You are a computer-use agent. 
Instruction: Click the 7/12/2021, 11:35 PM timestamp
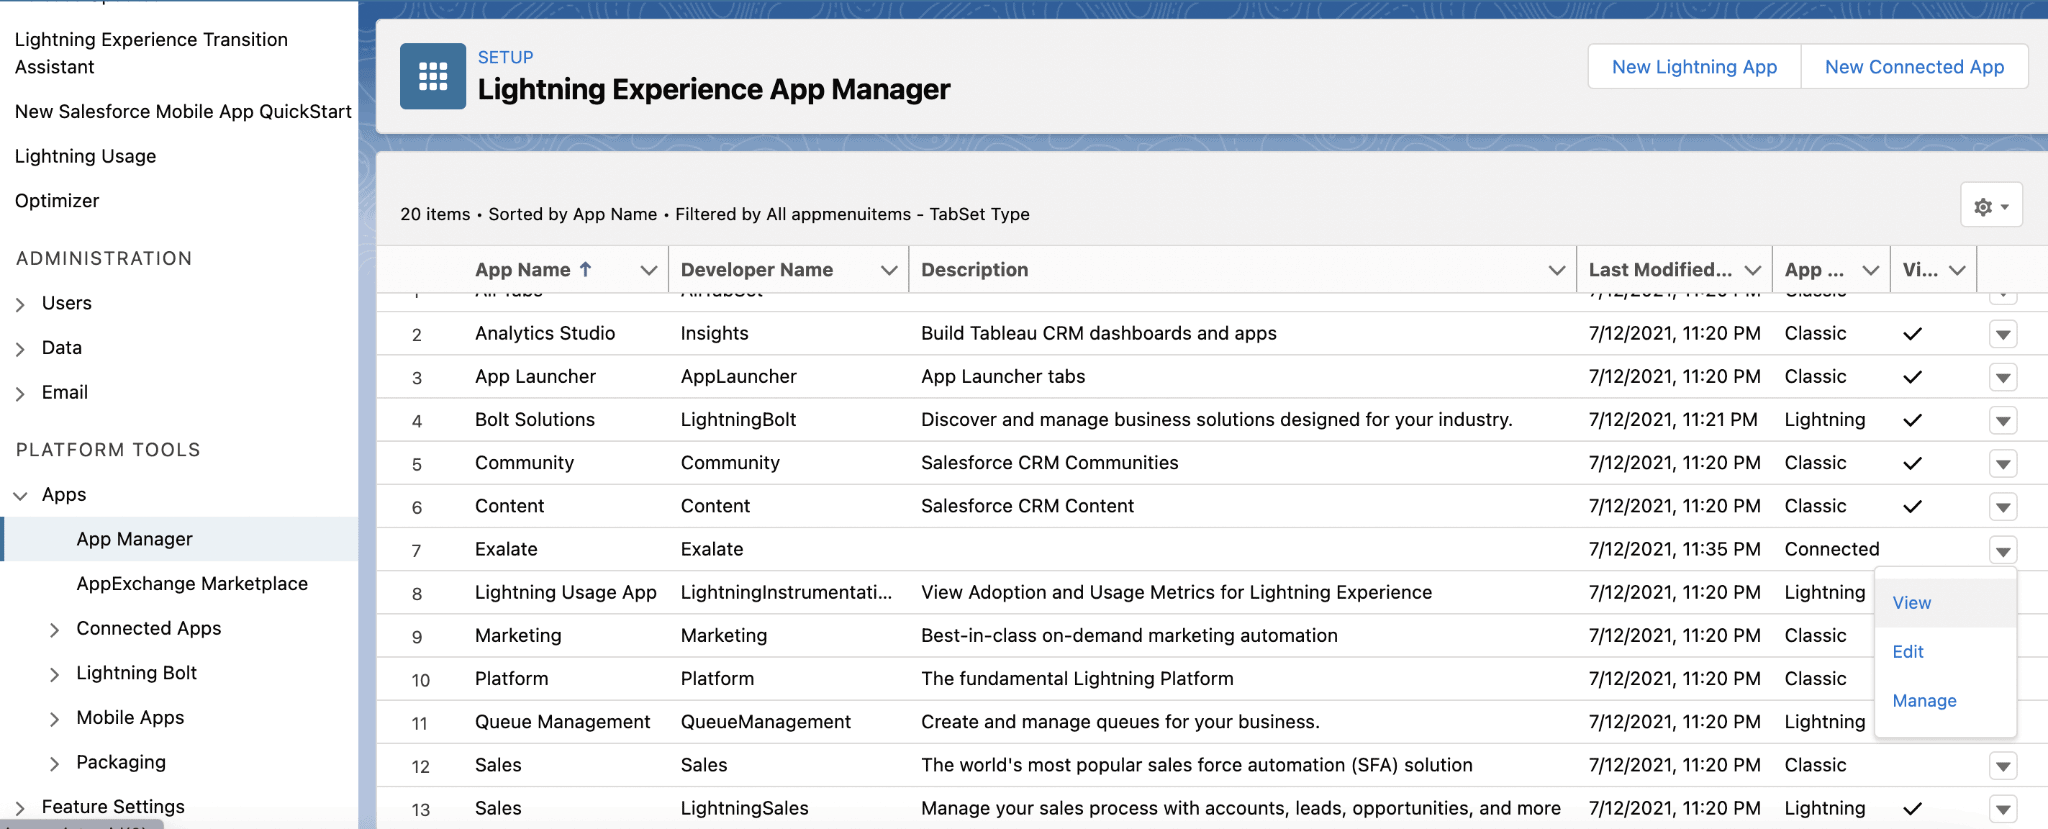tap(1674, 549)
